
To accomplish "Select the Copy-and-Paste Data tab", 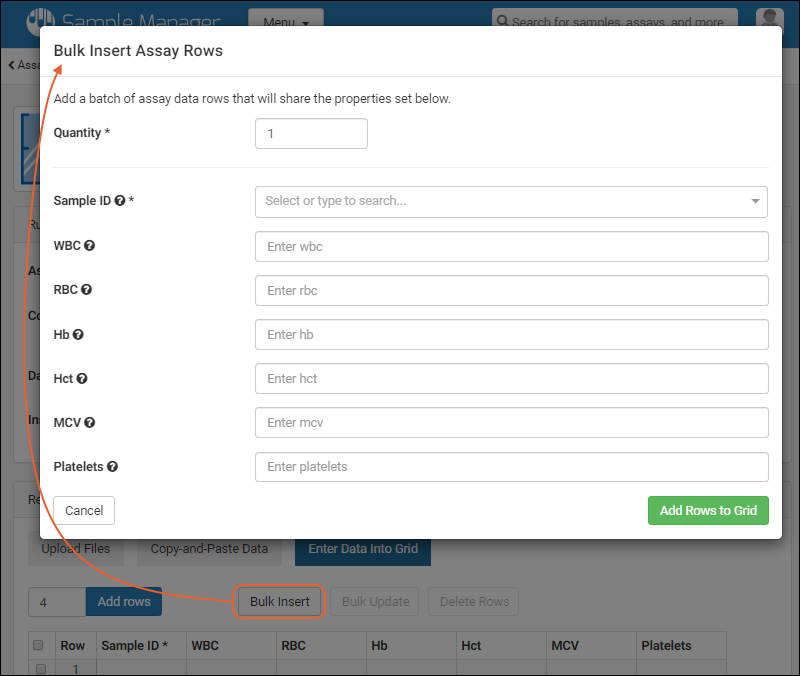I will click(x=209, y=549).
